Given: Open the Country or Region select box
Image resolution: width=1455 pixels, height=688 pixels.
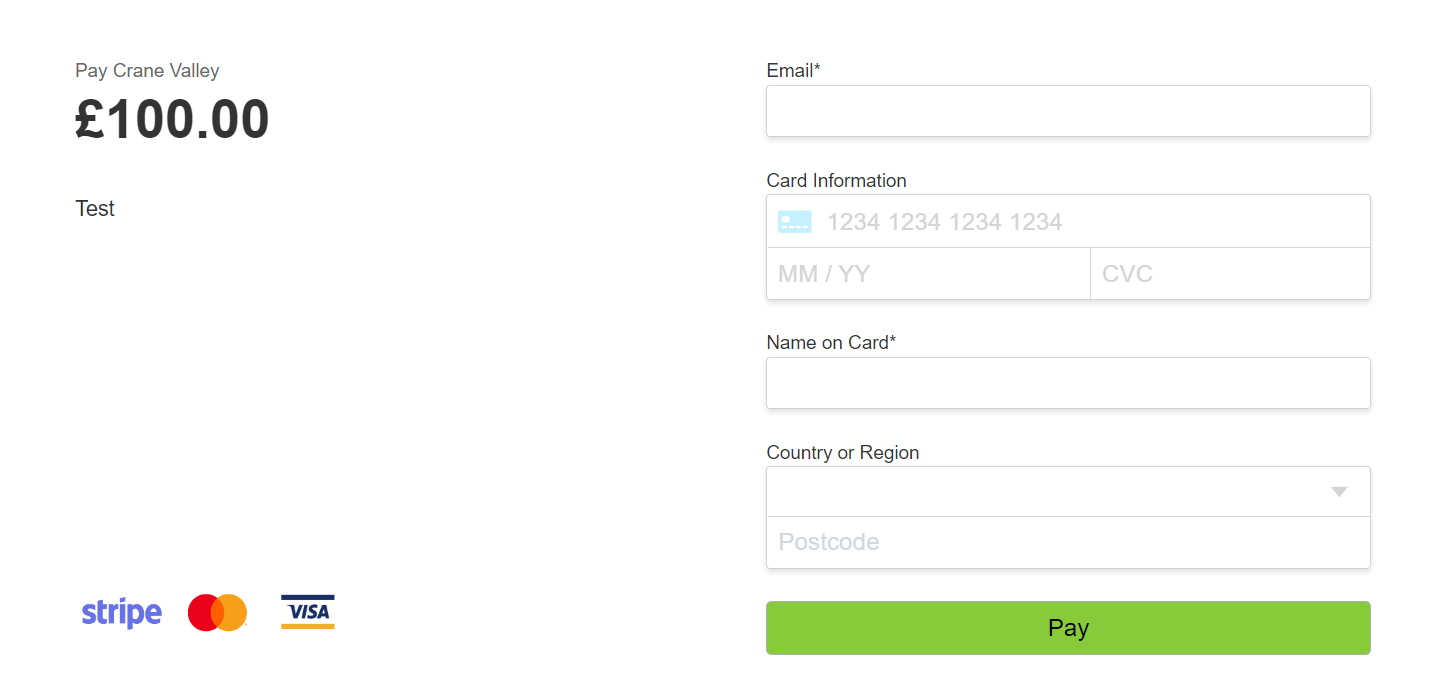Looking at the screenshot, I should point(1050,492).
